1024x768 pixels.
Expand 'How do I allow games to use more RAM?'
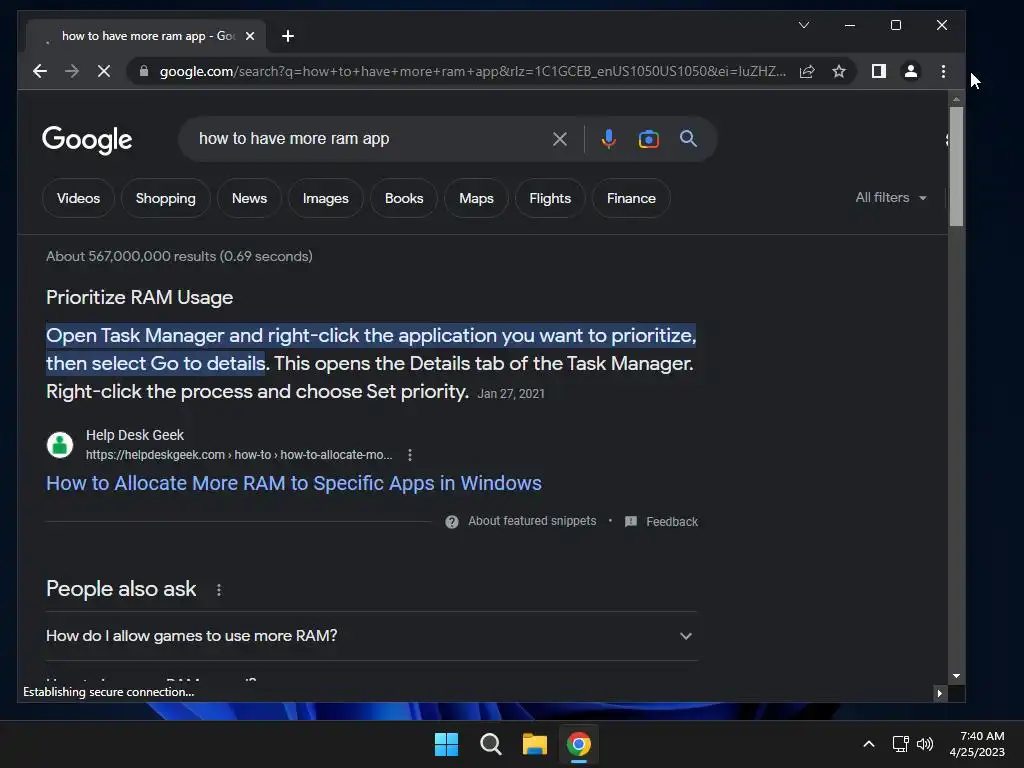pyautogui.click(x=371, y=636)
